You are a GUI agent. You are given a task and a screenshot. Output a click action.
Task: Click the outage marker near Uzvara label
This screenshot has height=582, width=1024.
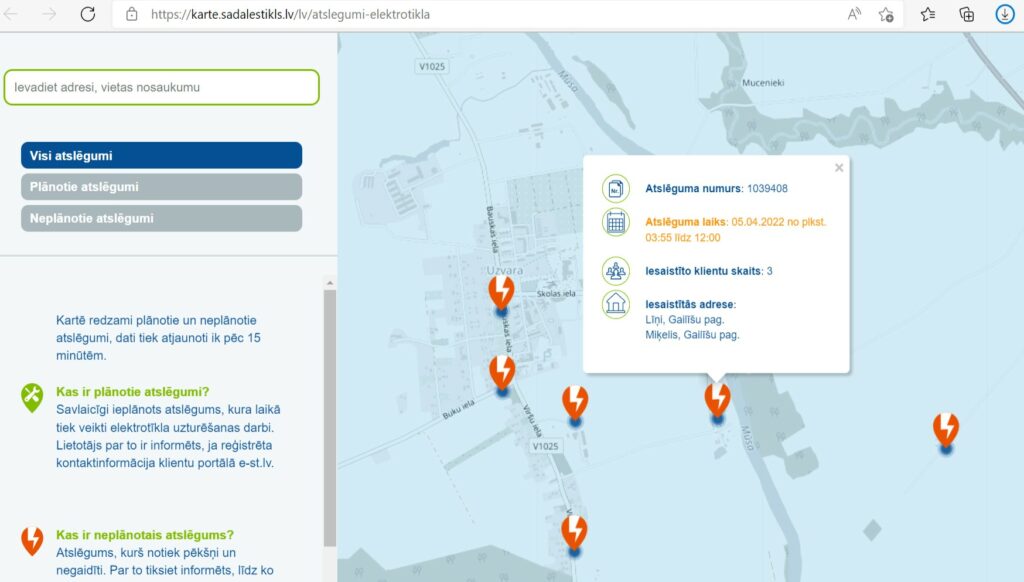501,292
